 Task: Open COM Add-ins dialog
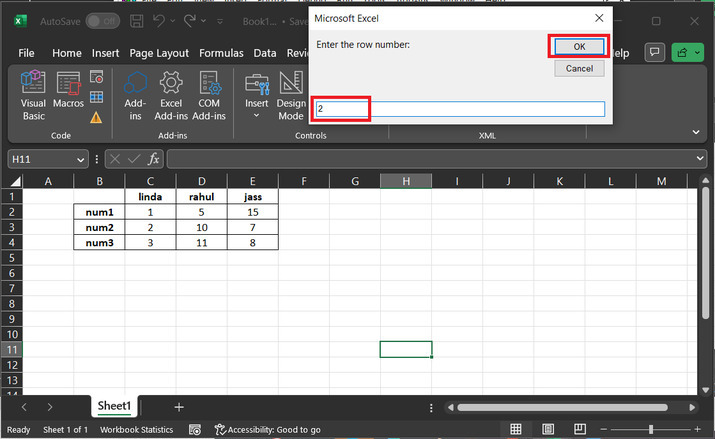point(209,96)
